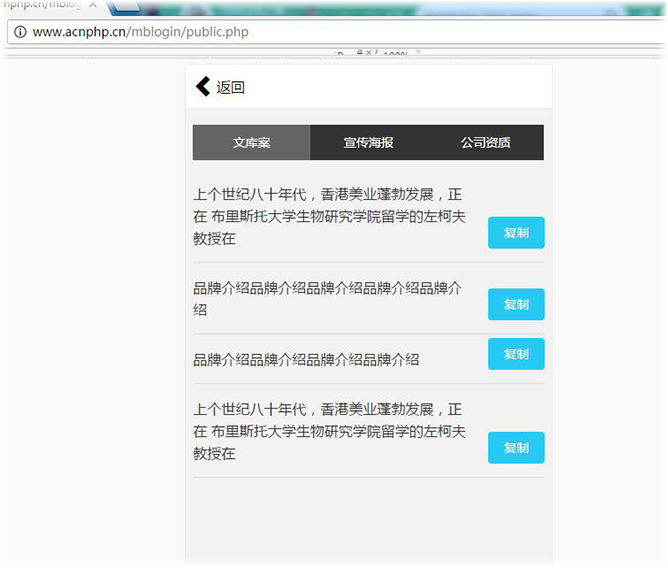668x568 pixels.
Task: Click the last 上个世纪八十年代 text block
Action: 330,431
